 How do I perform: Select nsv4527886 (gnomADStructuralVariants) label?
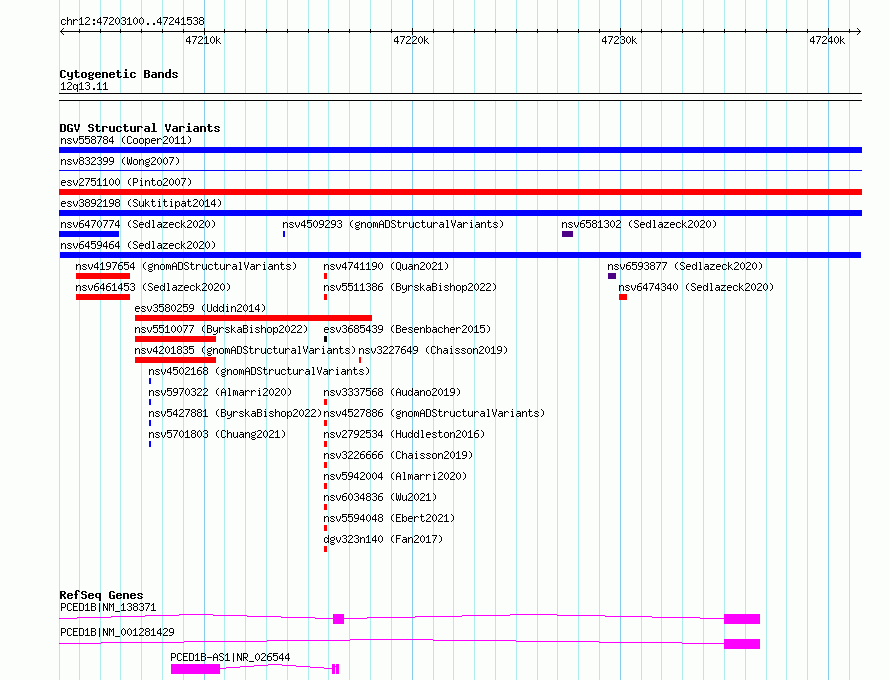[x=434, y=413]
